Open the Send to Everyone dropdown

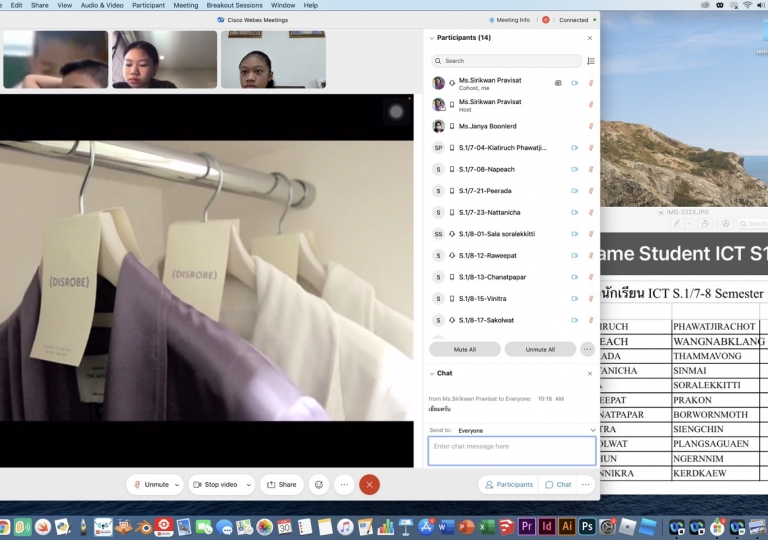pyautogui.click(x=527, y=430)
